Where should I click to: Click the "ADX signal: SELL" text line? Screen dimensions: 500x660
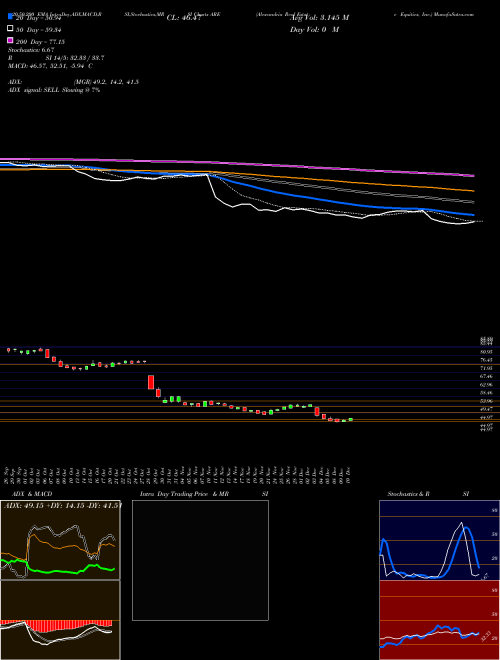click(54, 90)
